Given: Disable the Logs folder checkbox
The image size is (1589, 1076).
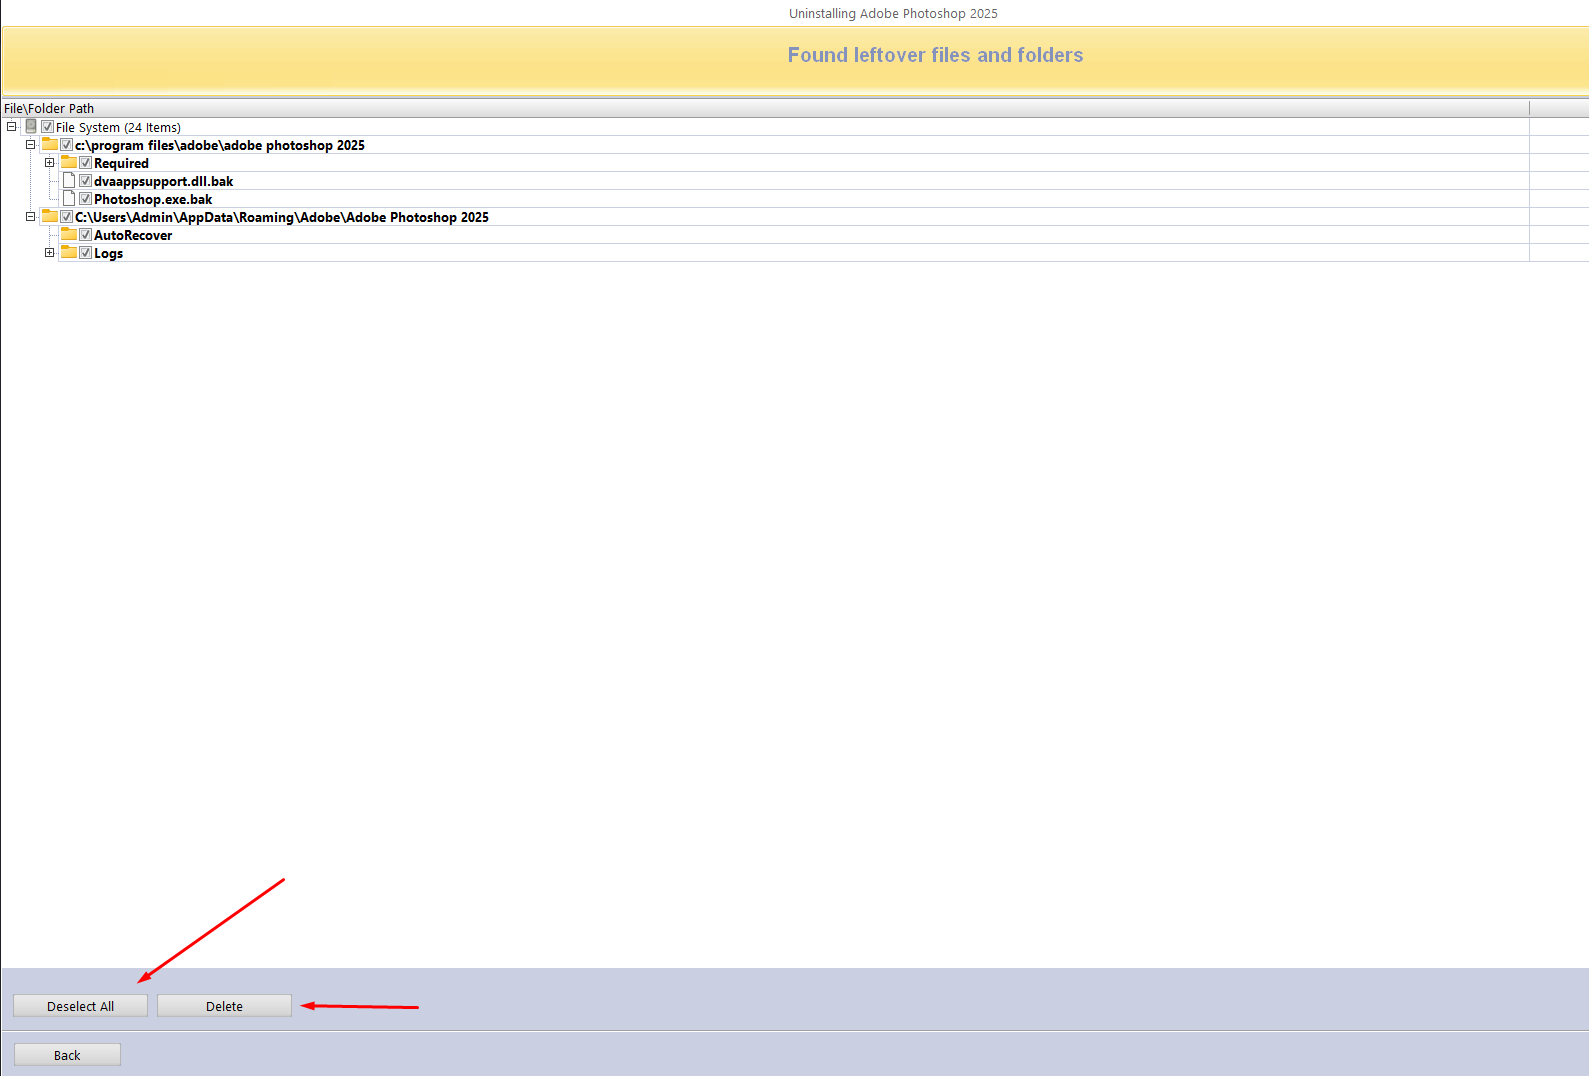Looking at the screenshot, I should tap(86, 253).
